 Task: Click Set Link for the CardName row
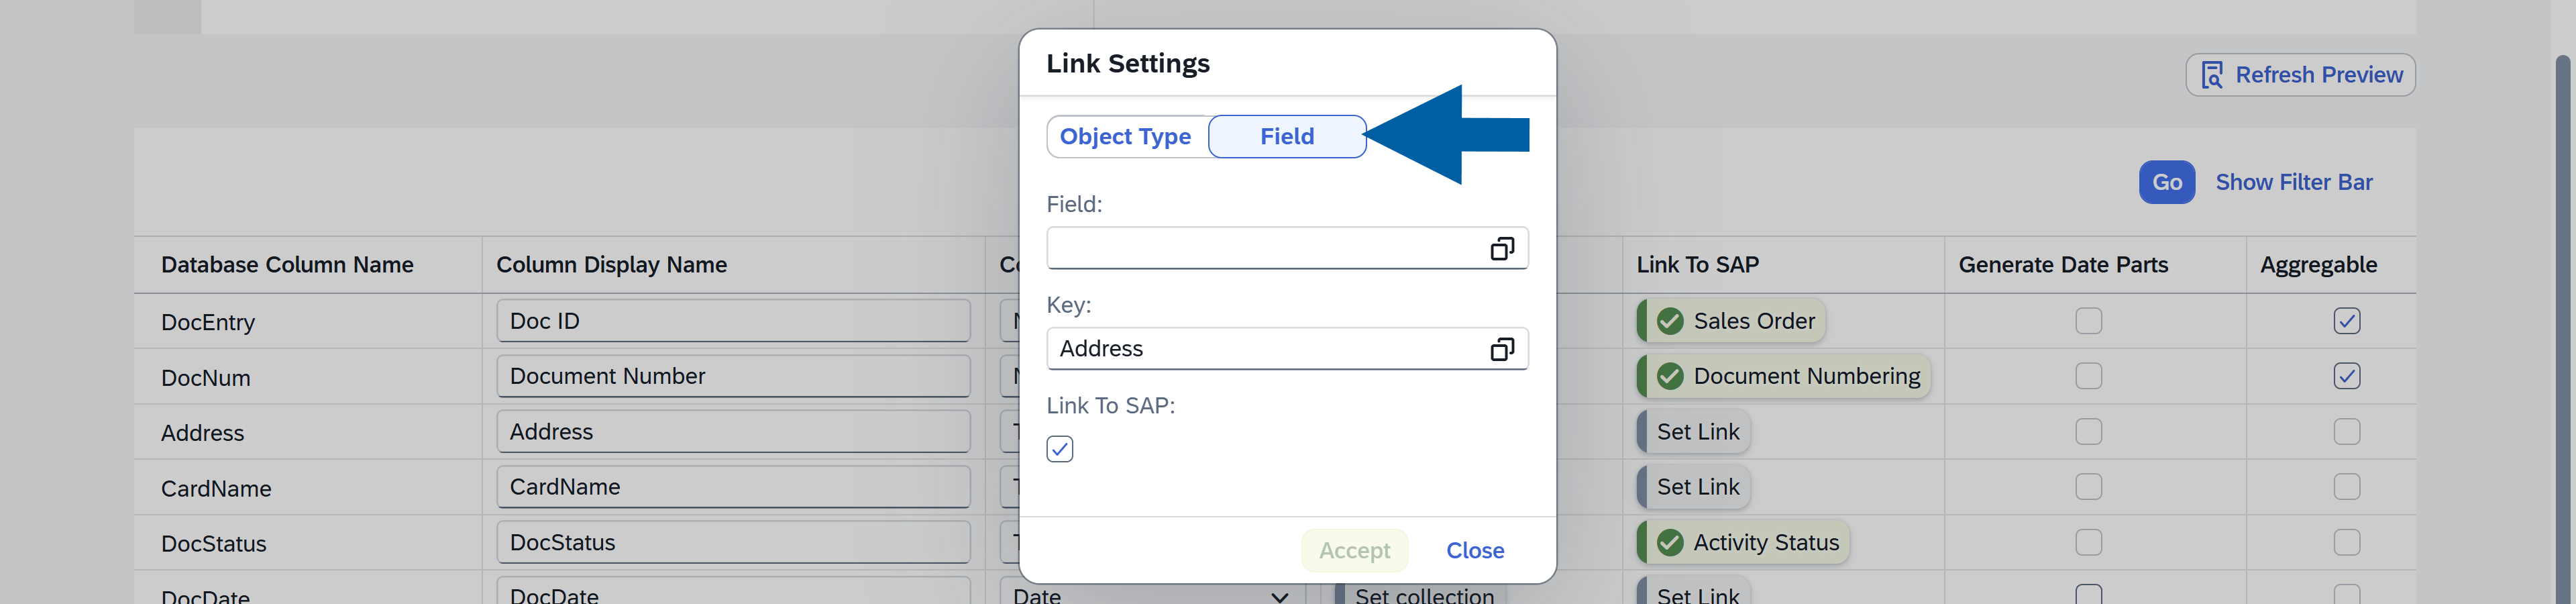click(x=1697, y=487)
